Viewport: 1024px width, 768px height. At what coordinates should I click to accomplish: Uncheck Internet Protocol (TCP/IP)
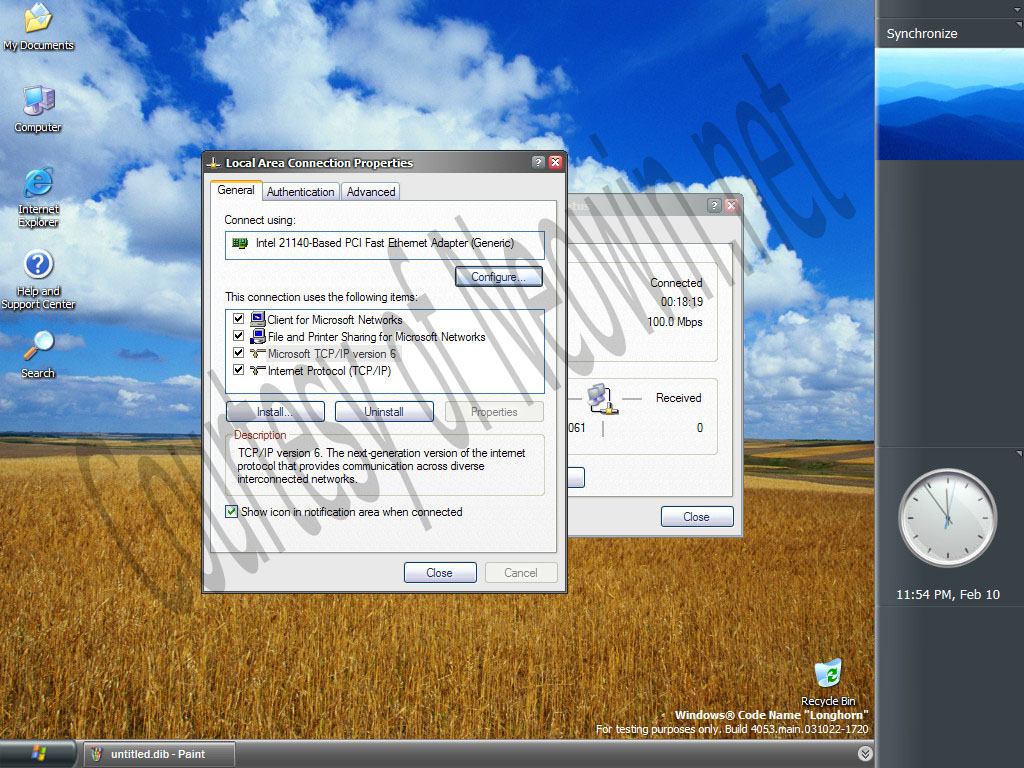[238, 370]
